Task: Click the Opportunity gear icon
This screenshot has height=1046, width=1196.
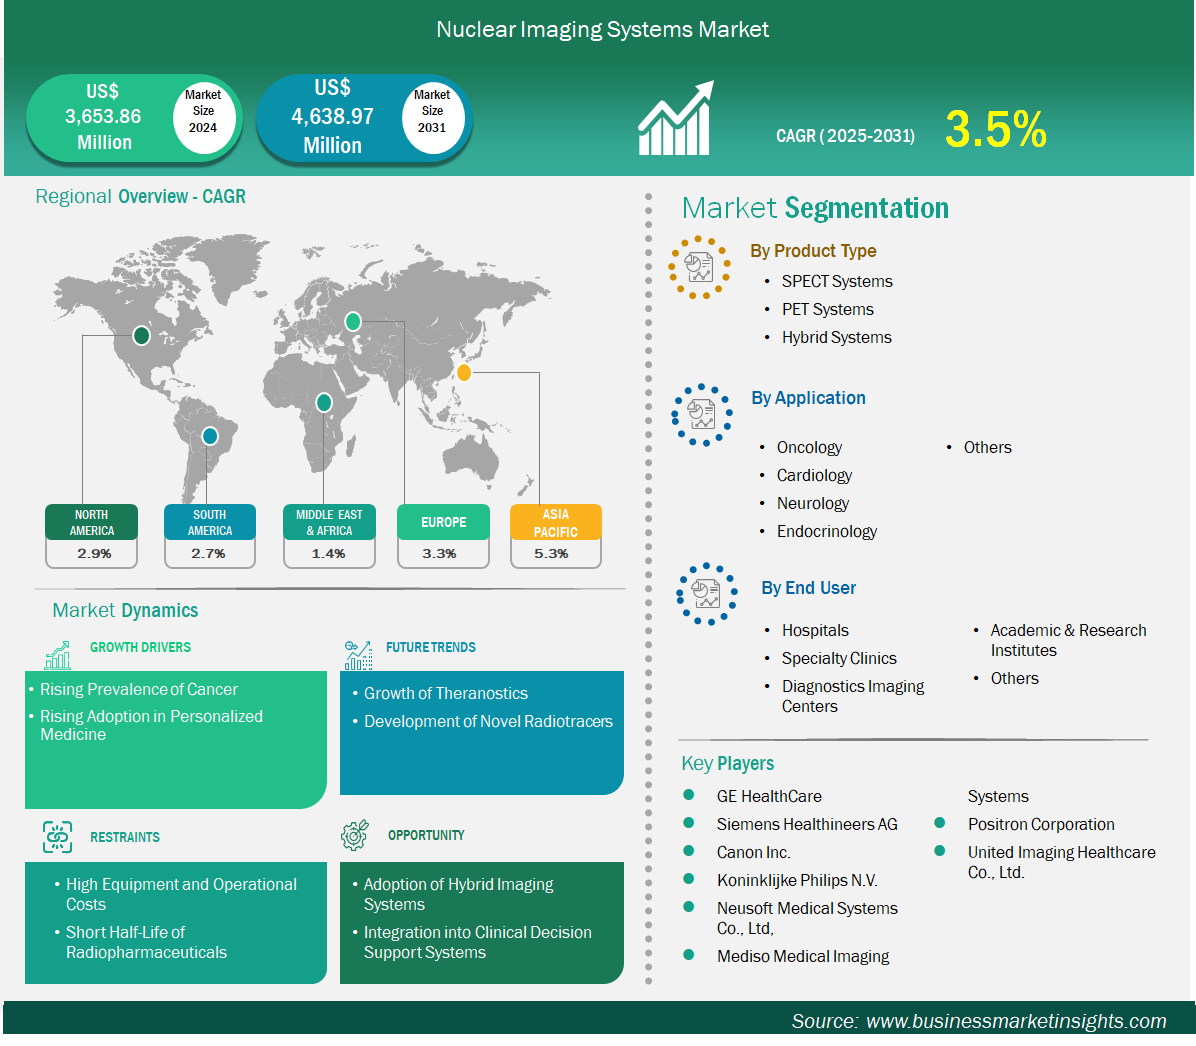Action: (355, 835)
